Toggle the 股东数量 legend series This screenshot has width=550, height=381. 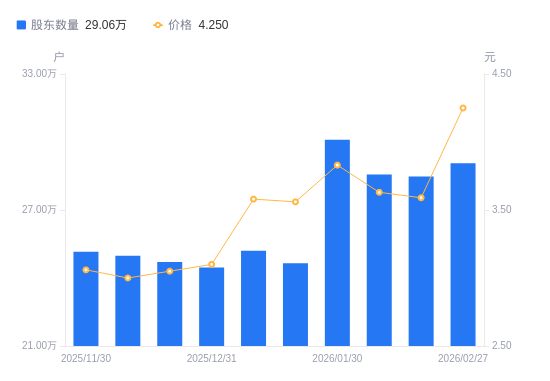coord(47,25)
